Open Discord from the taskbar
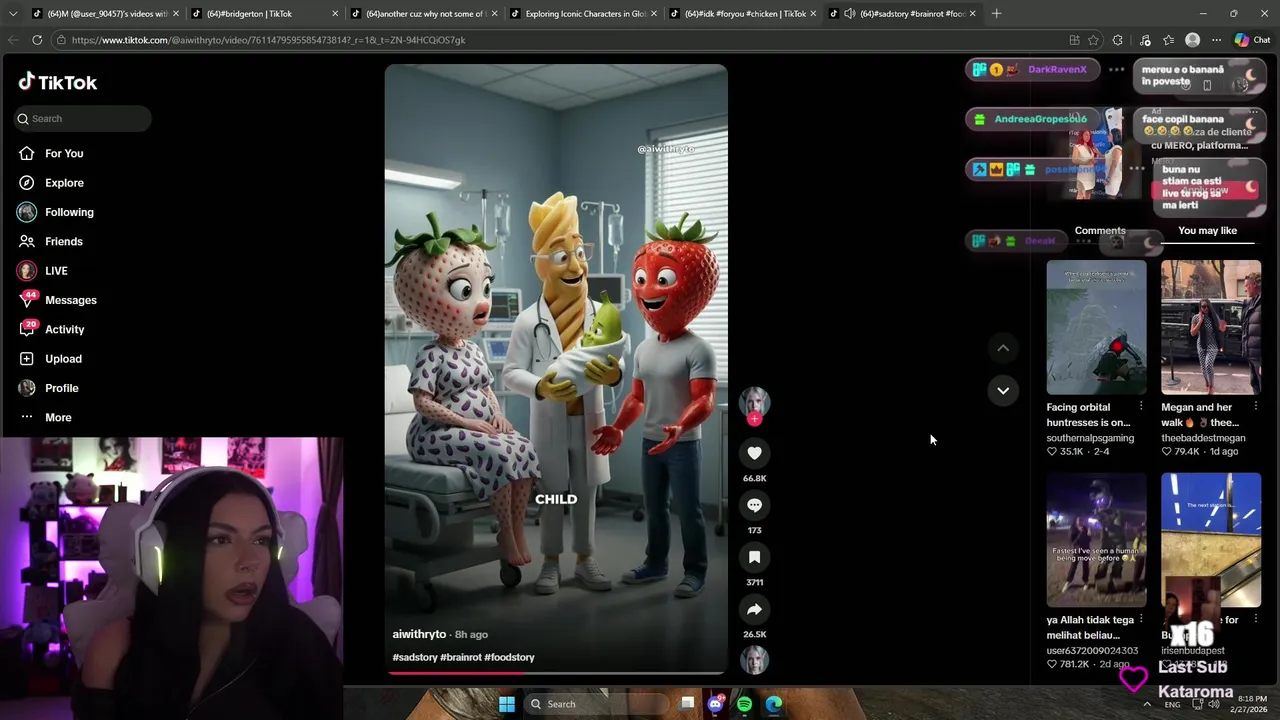 715,704
